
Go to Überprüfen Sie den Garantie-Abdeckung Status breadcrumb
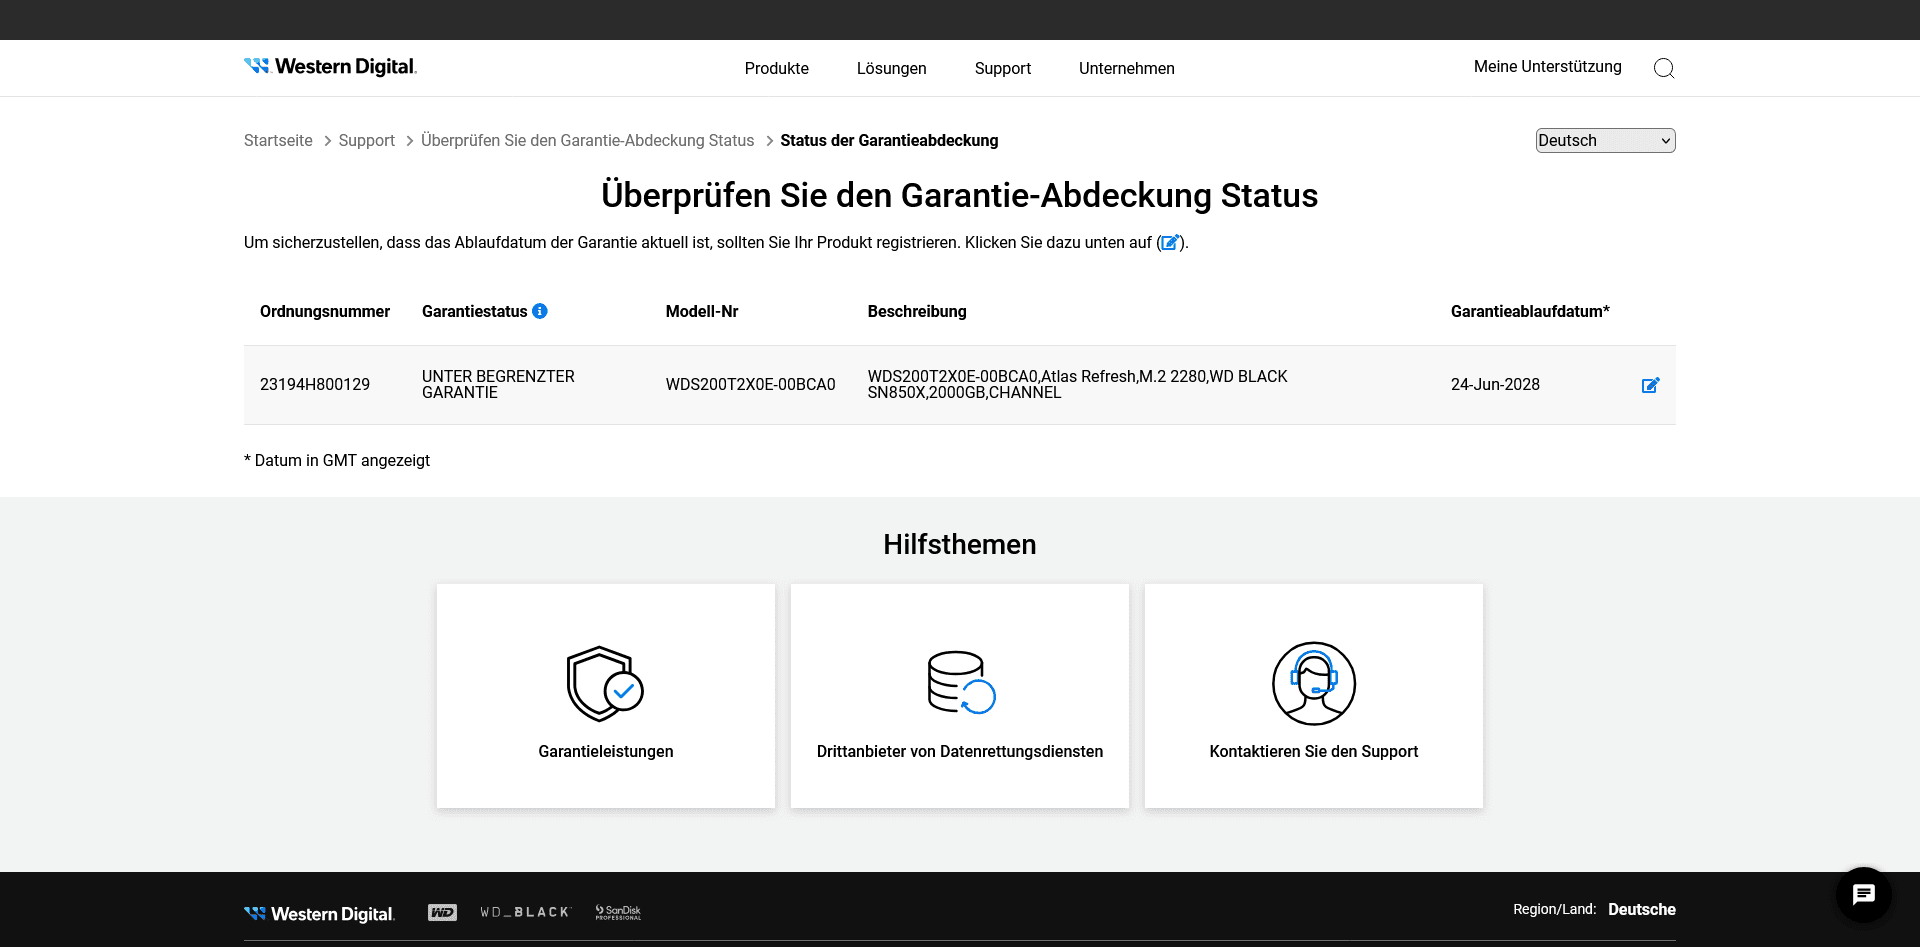click(587, 141)
